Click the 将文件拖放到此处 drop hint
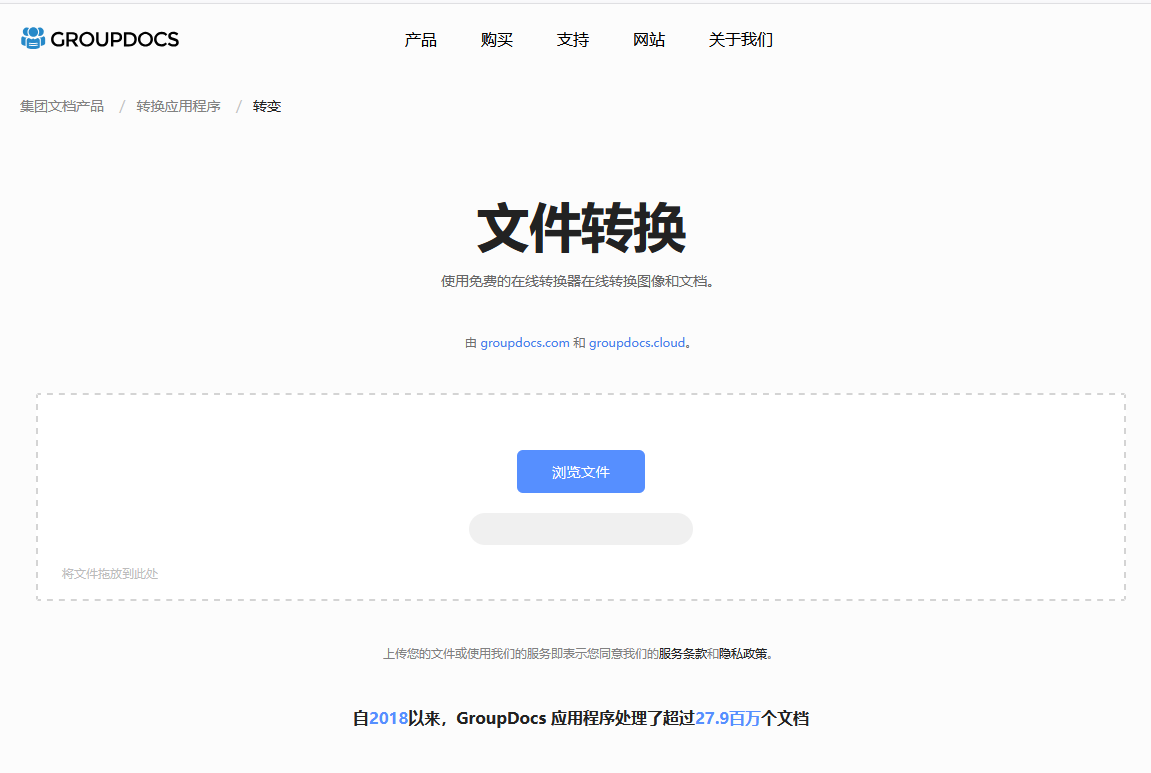Screen dimensions: 1151x773 pyautogui.click(x=110, y=573)
